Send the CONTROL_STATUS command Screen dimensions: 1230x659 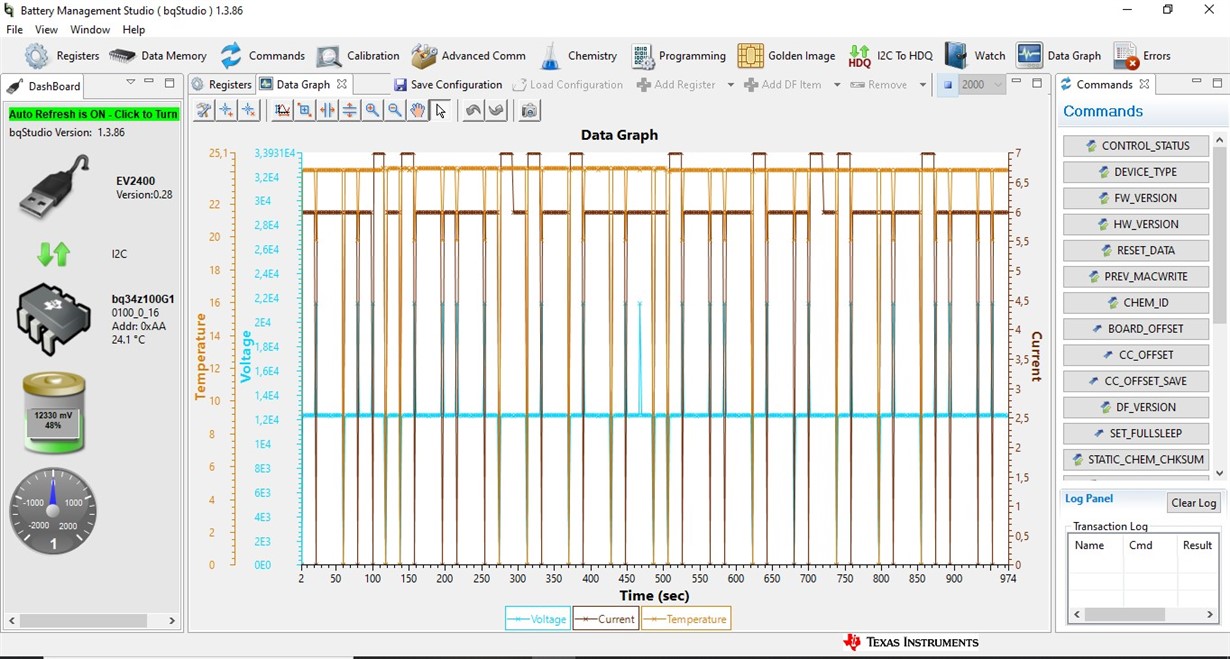[1136, 146]
